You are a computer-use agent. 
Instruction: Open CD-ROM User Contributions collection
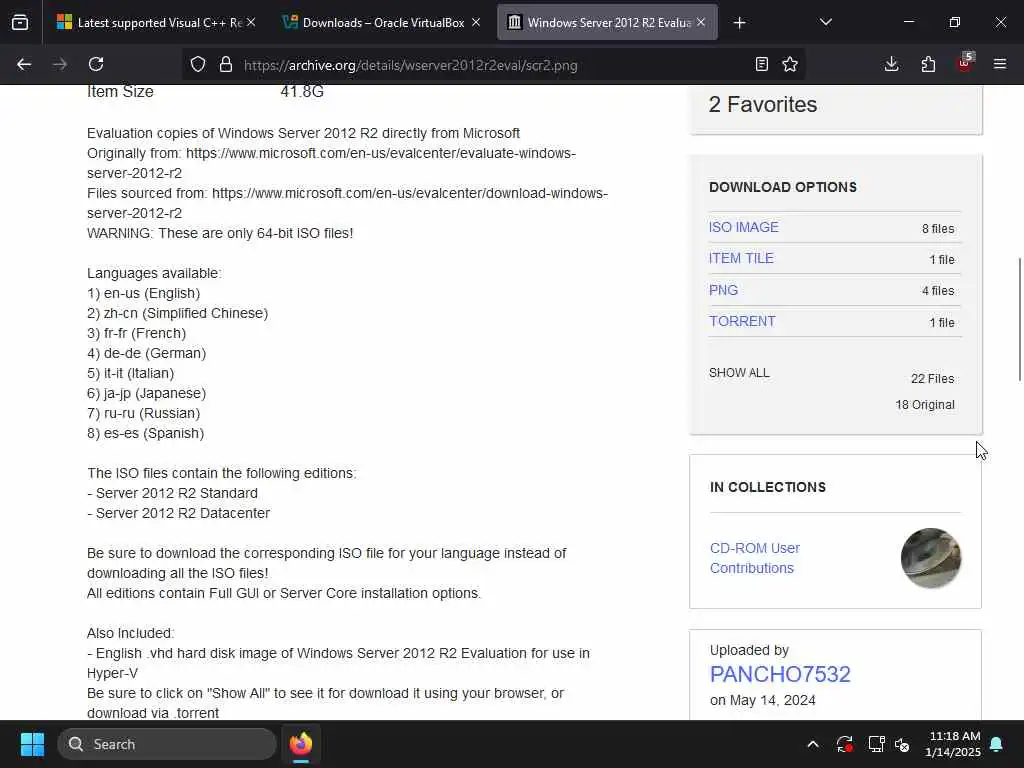tap(754, 558)
